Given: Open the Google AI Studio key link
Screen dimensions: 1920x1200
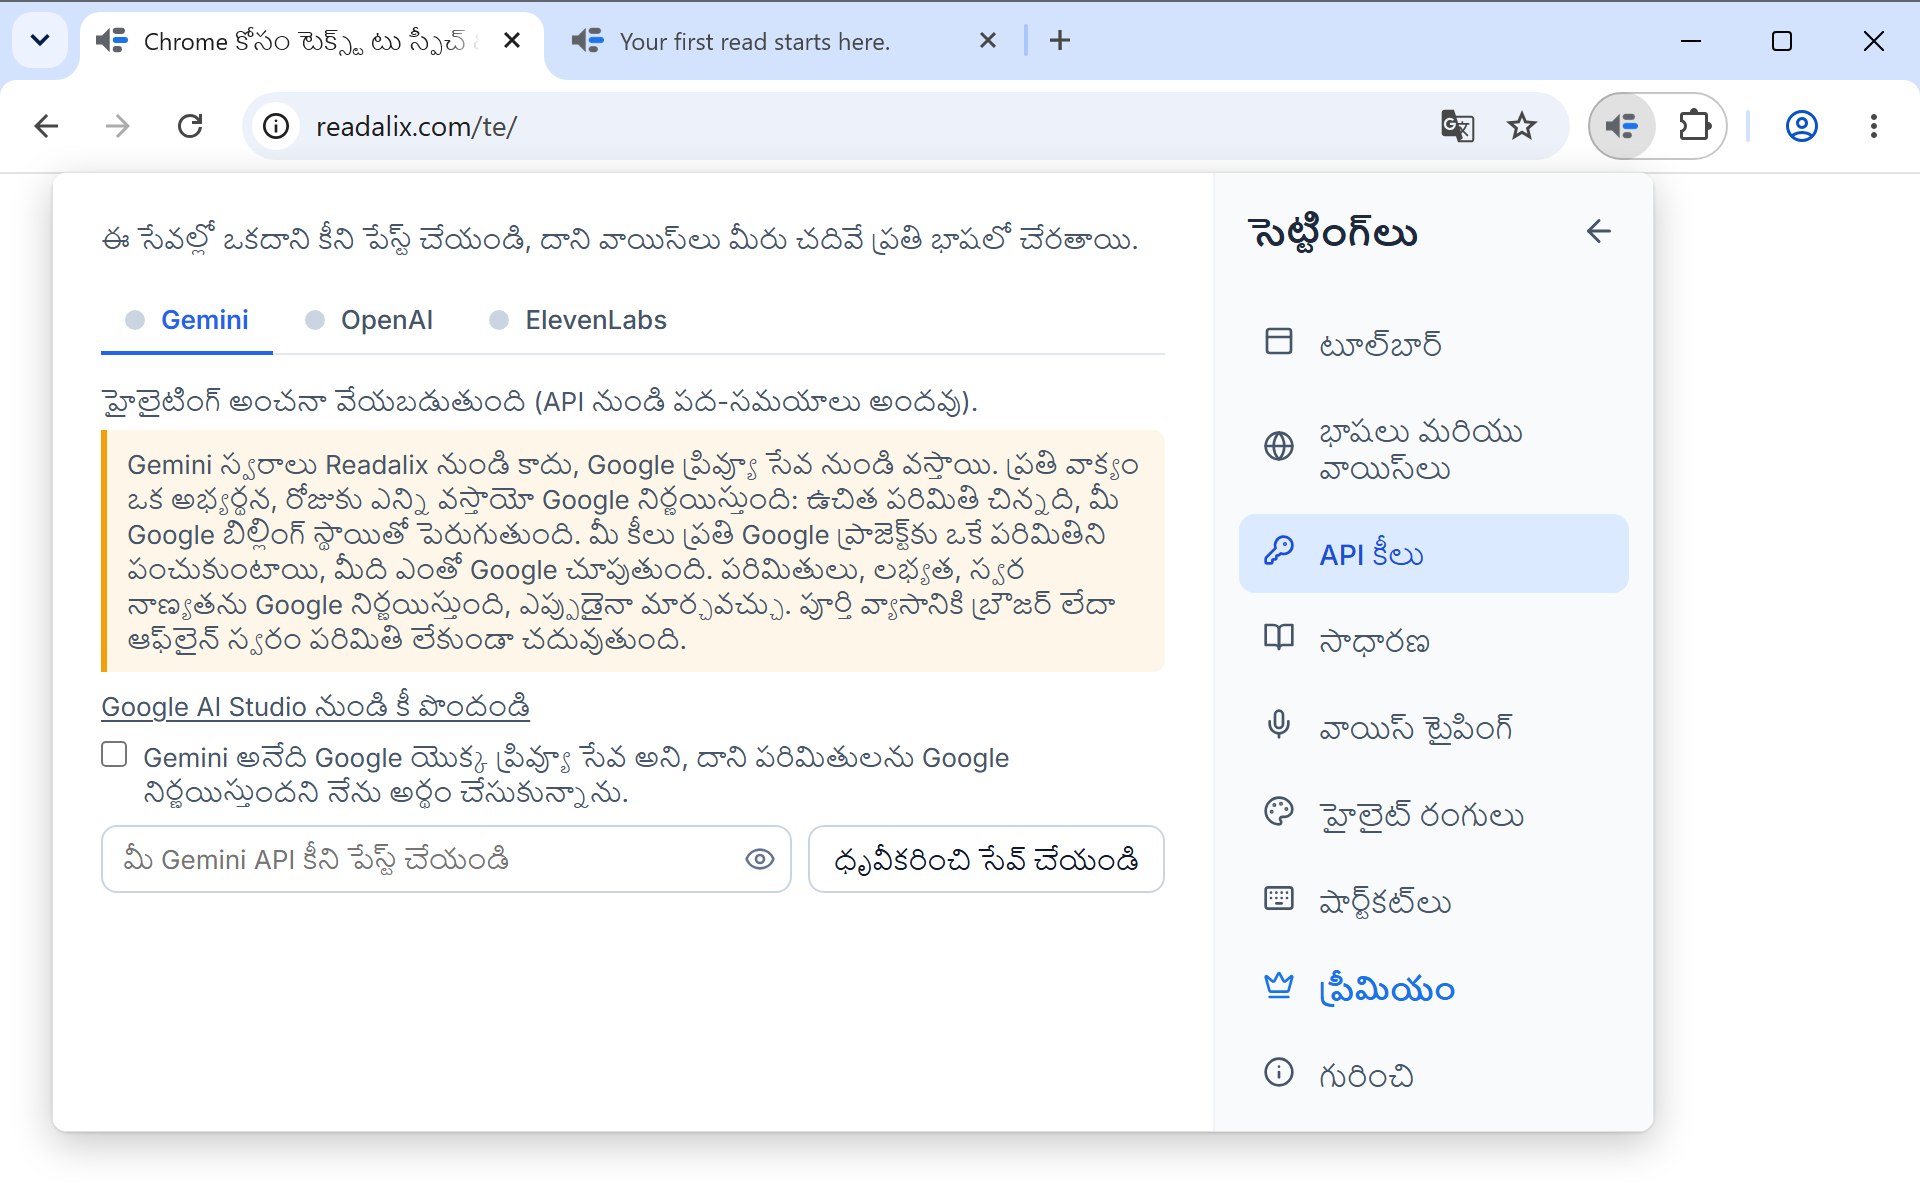Looking at the screenshot, I should click(315, 707).
